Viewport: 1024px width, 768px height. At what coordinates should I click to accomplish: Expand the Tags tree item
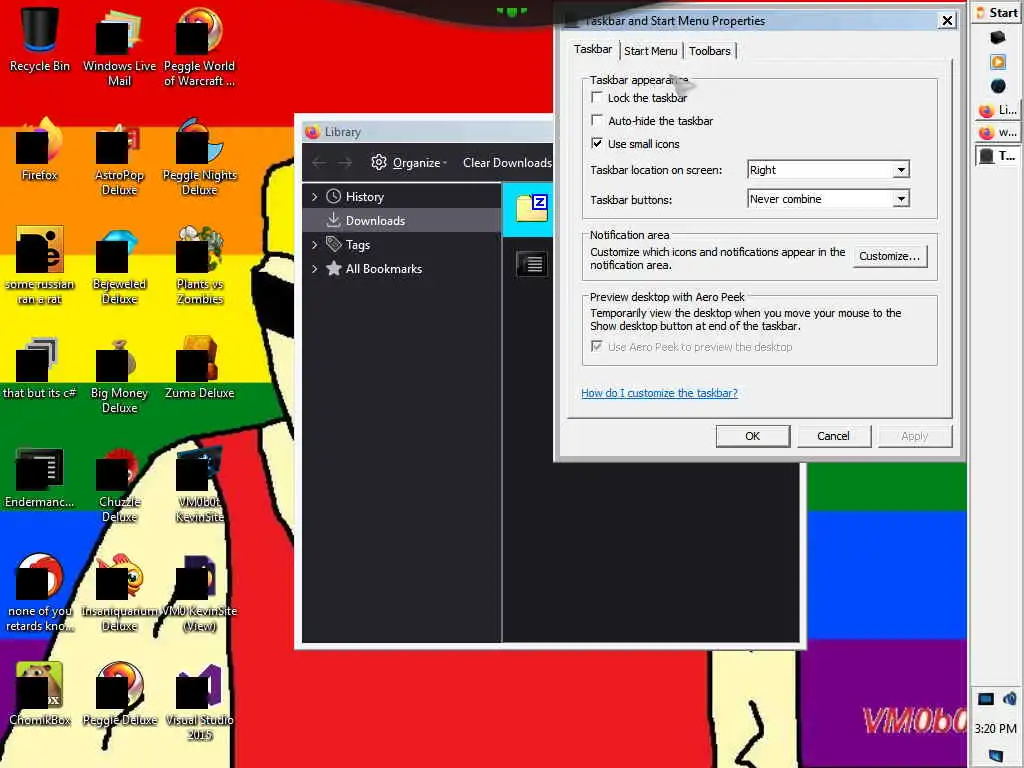coord(315,245)
